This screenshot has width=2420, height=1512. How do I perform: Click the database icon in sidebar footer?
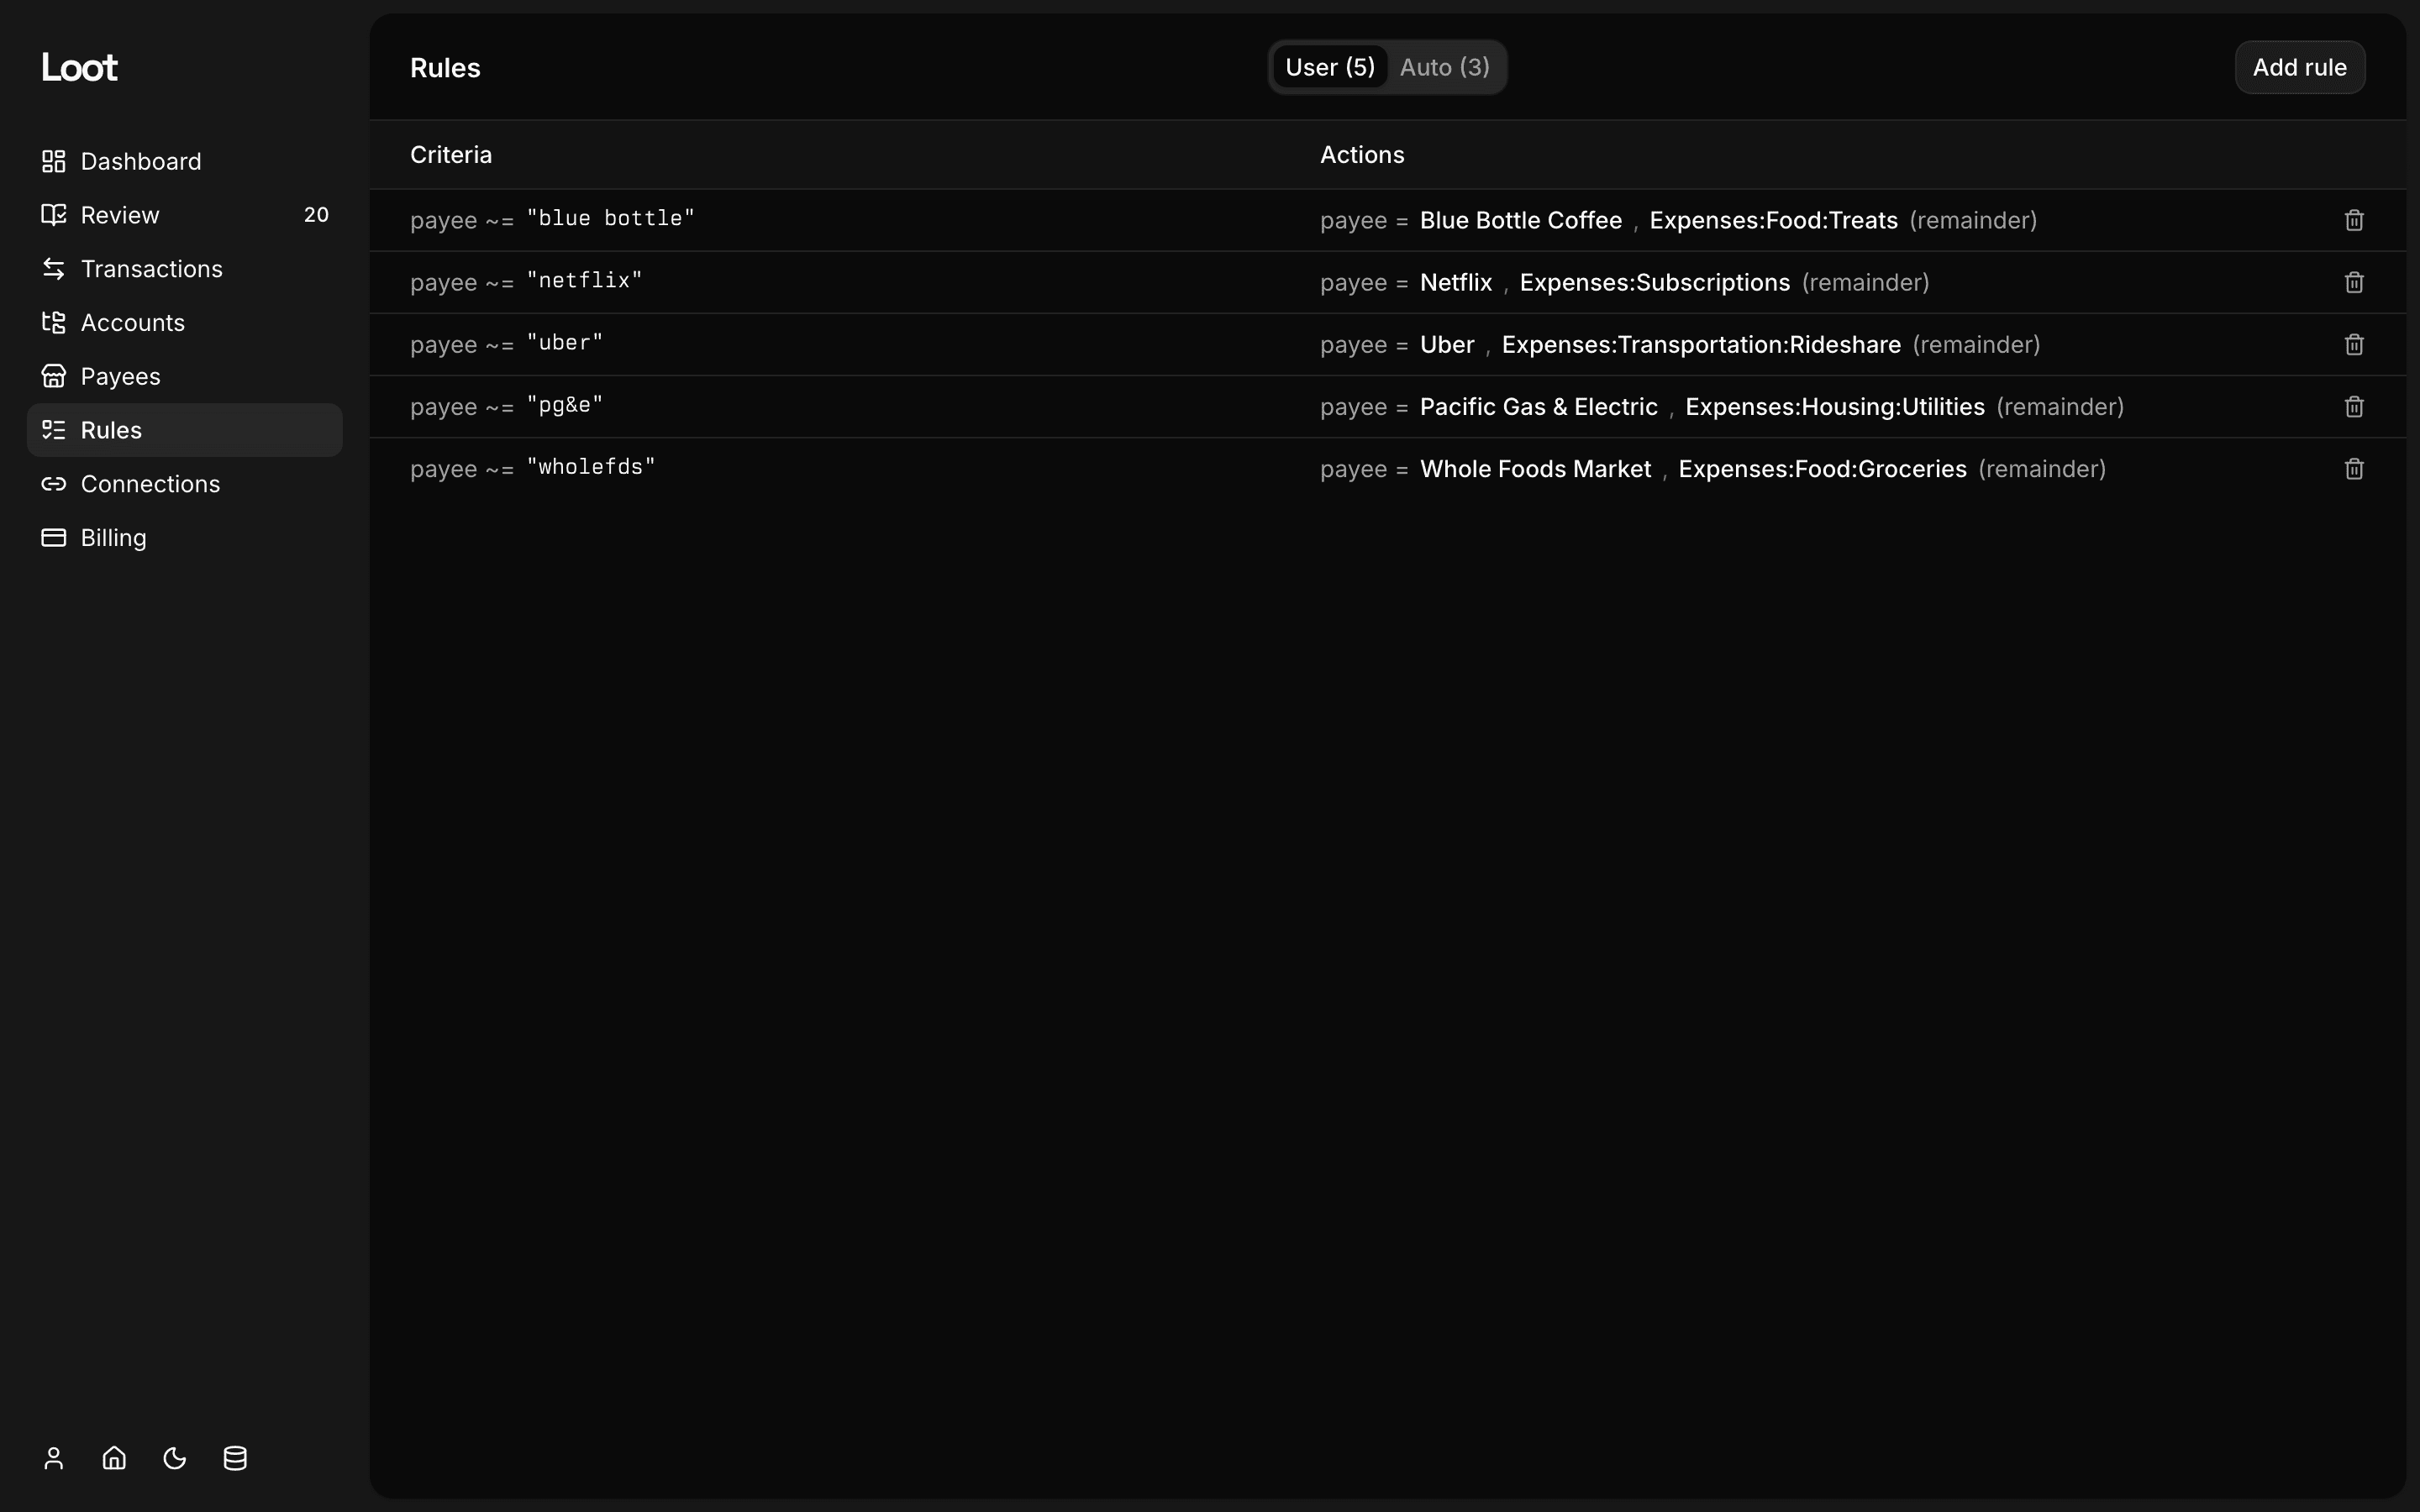(x=235, y=1458)
